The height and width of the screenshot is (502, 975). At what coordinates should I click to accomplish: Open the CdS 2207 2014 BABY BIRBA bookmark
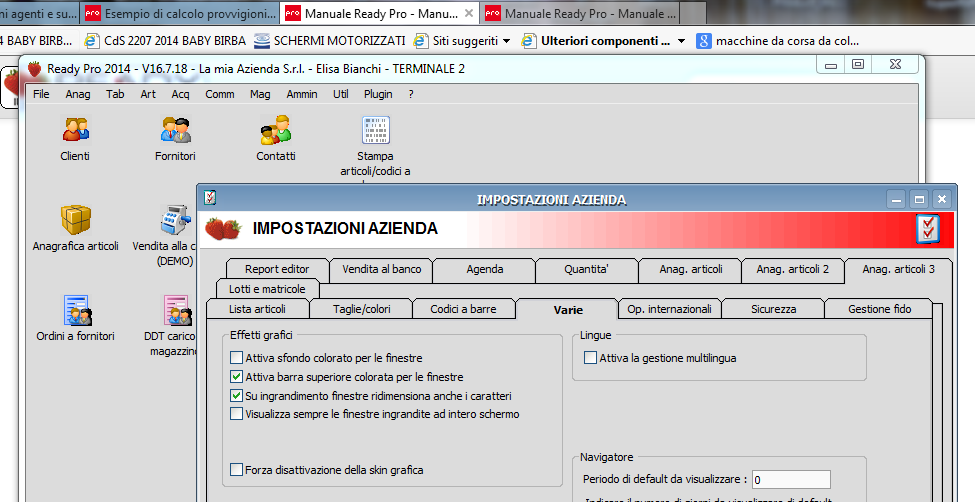click(x=165, y=41)
